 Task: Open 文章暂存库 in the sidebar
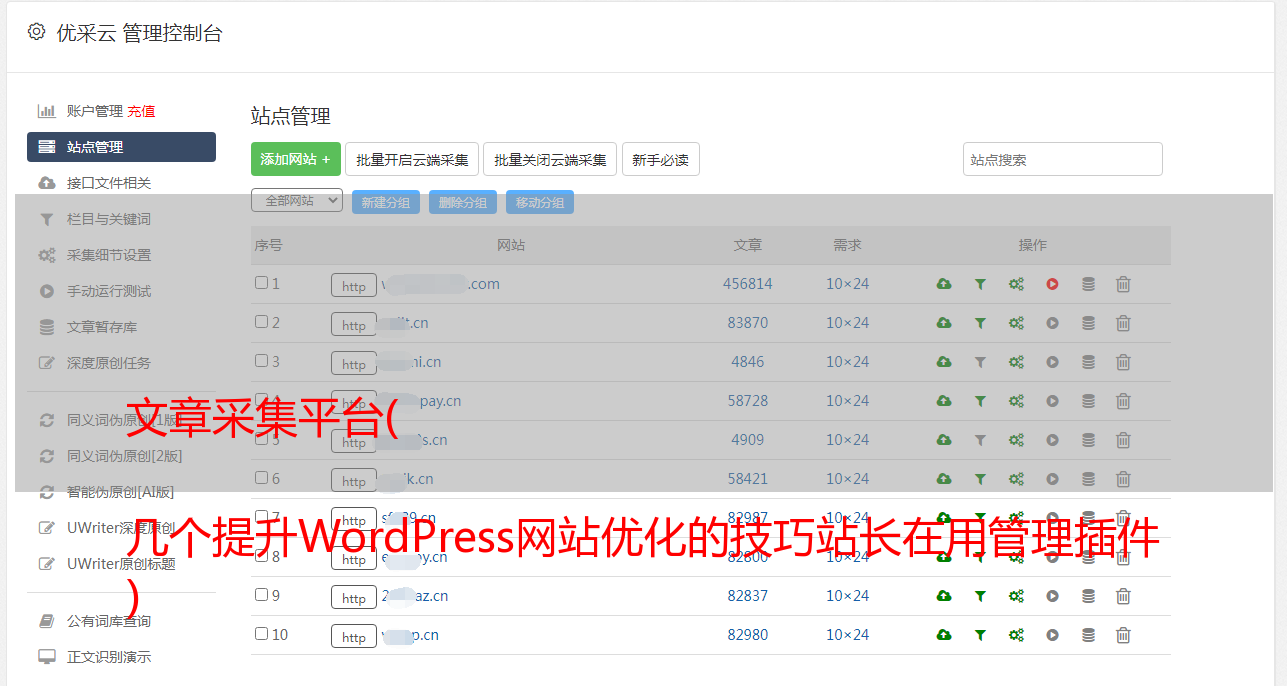point(101,327)
